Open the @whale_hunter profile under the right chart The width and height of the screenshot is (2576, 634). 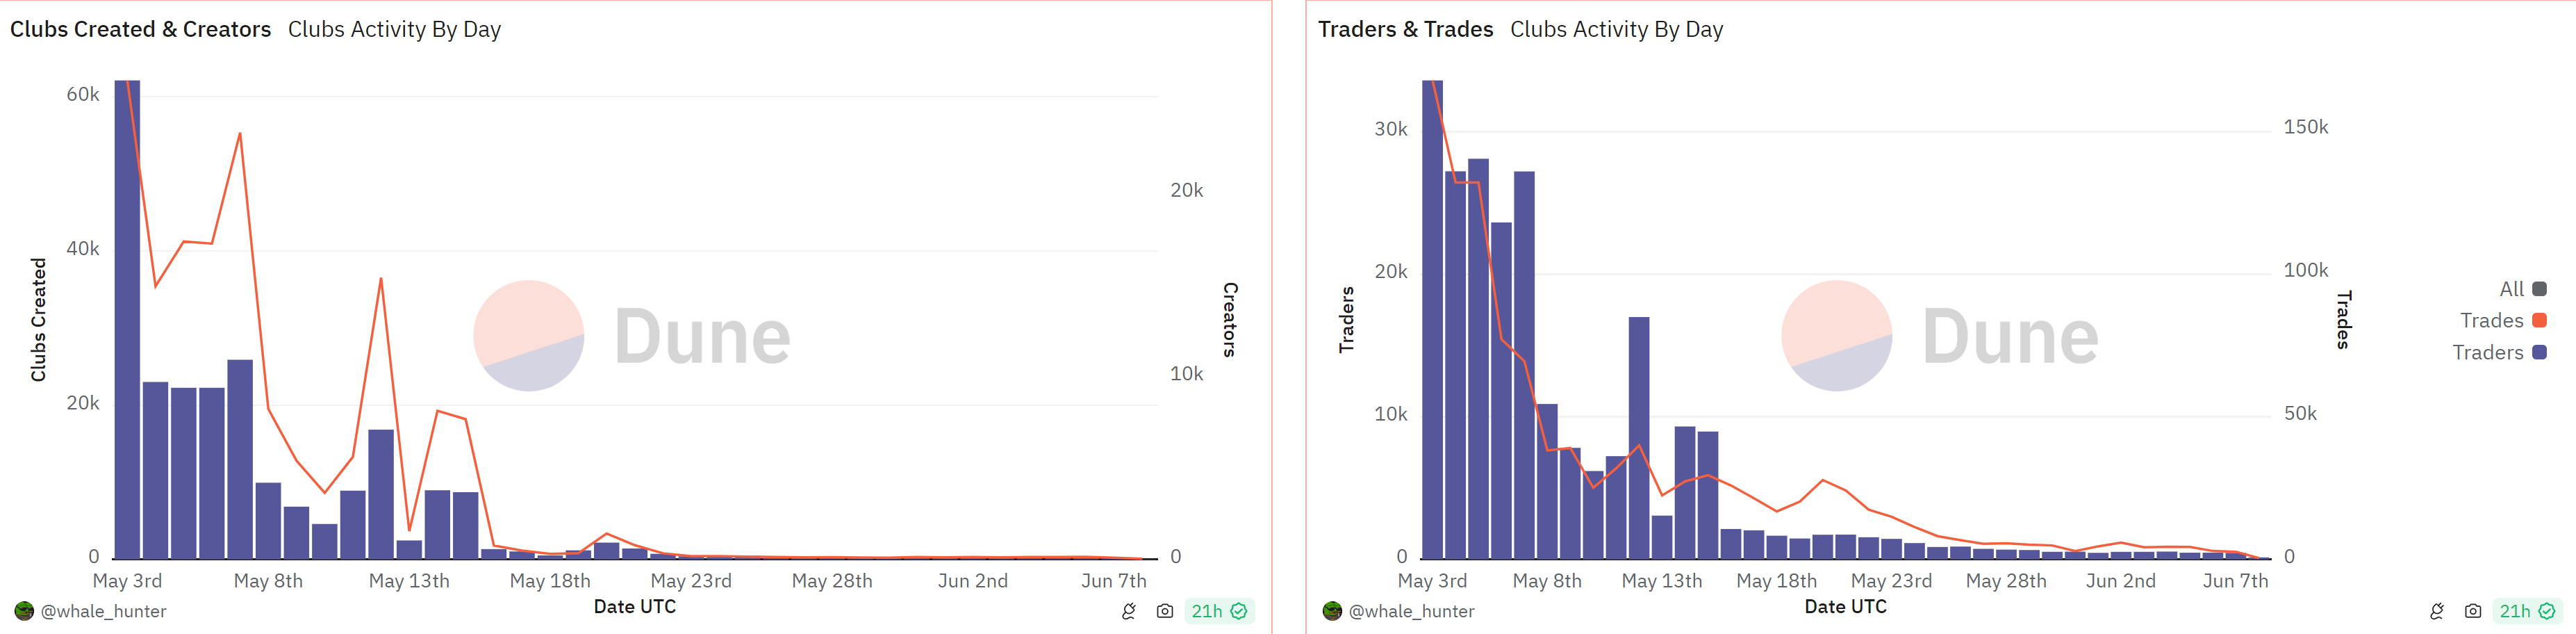pyautogui.click(x=1411, y=611)
